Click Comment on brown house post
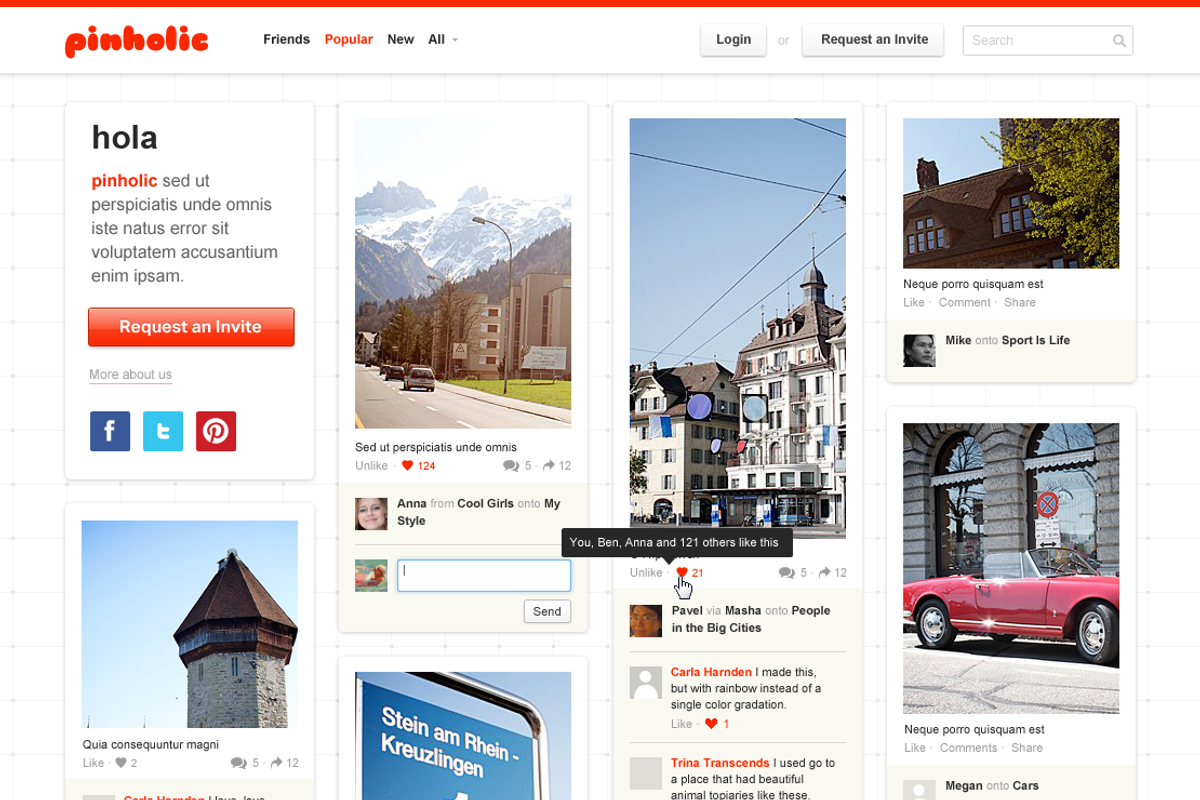This screenshot has width=1200, height=800. coord(964,302)
